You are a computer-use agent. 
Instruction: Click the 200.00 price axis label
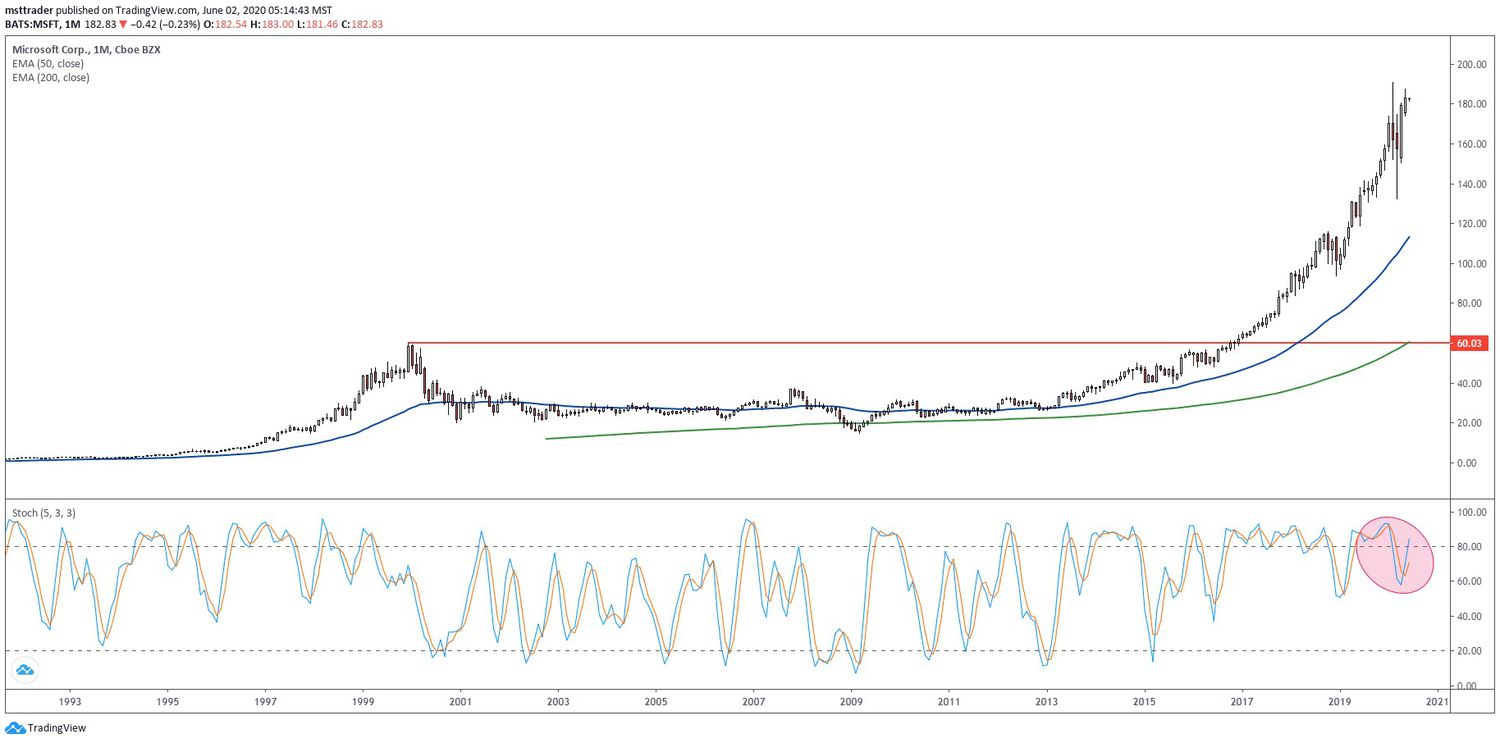pyautogui.click(x=1471, y=64)
